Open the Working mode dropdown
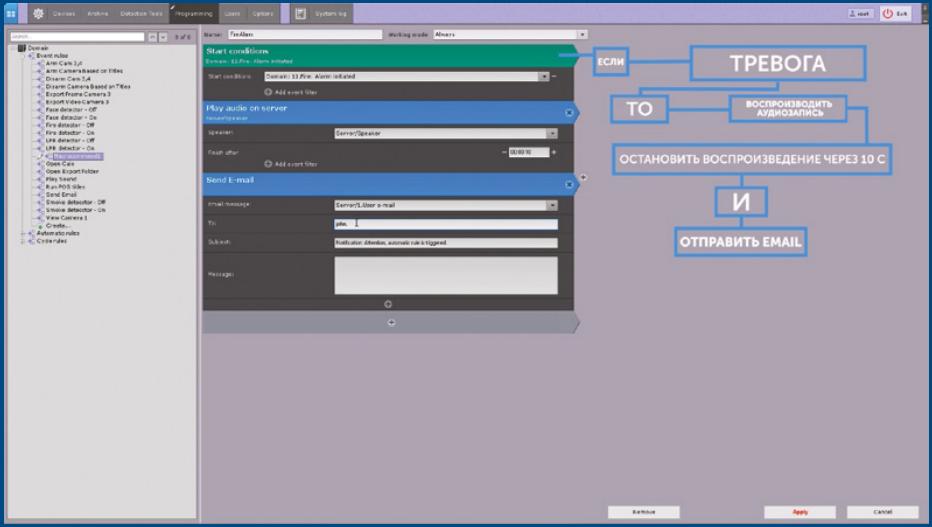Viewport: 932px width, 527px height. pyautogui.click(x=582, y=35)
